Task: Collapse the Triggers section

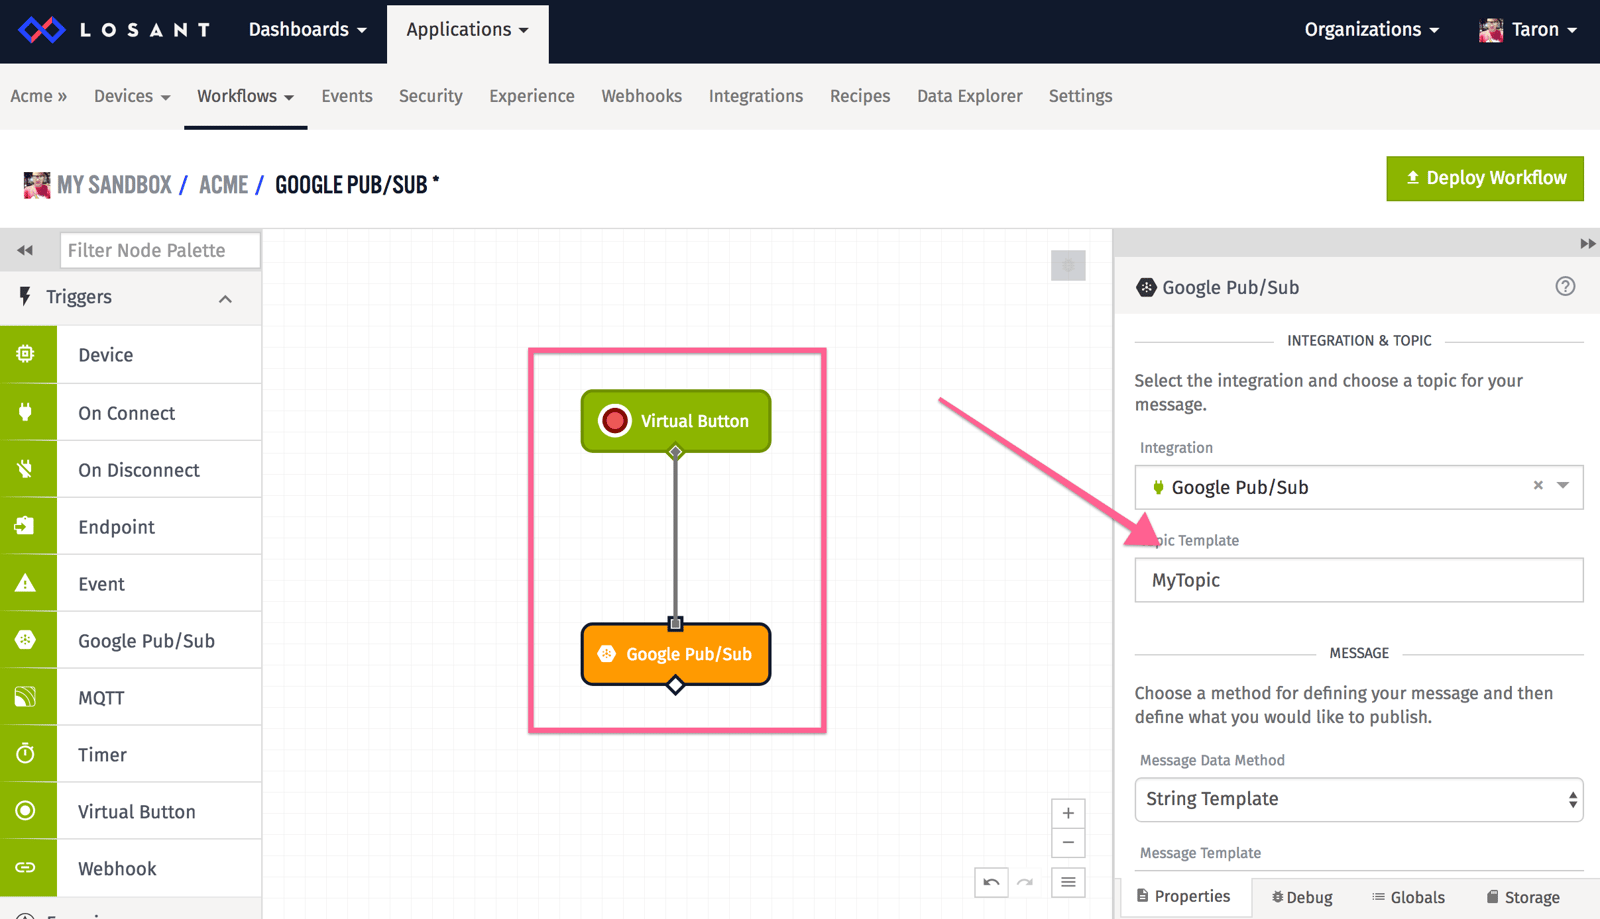Action: [x=224, y=297]
